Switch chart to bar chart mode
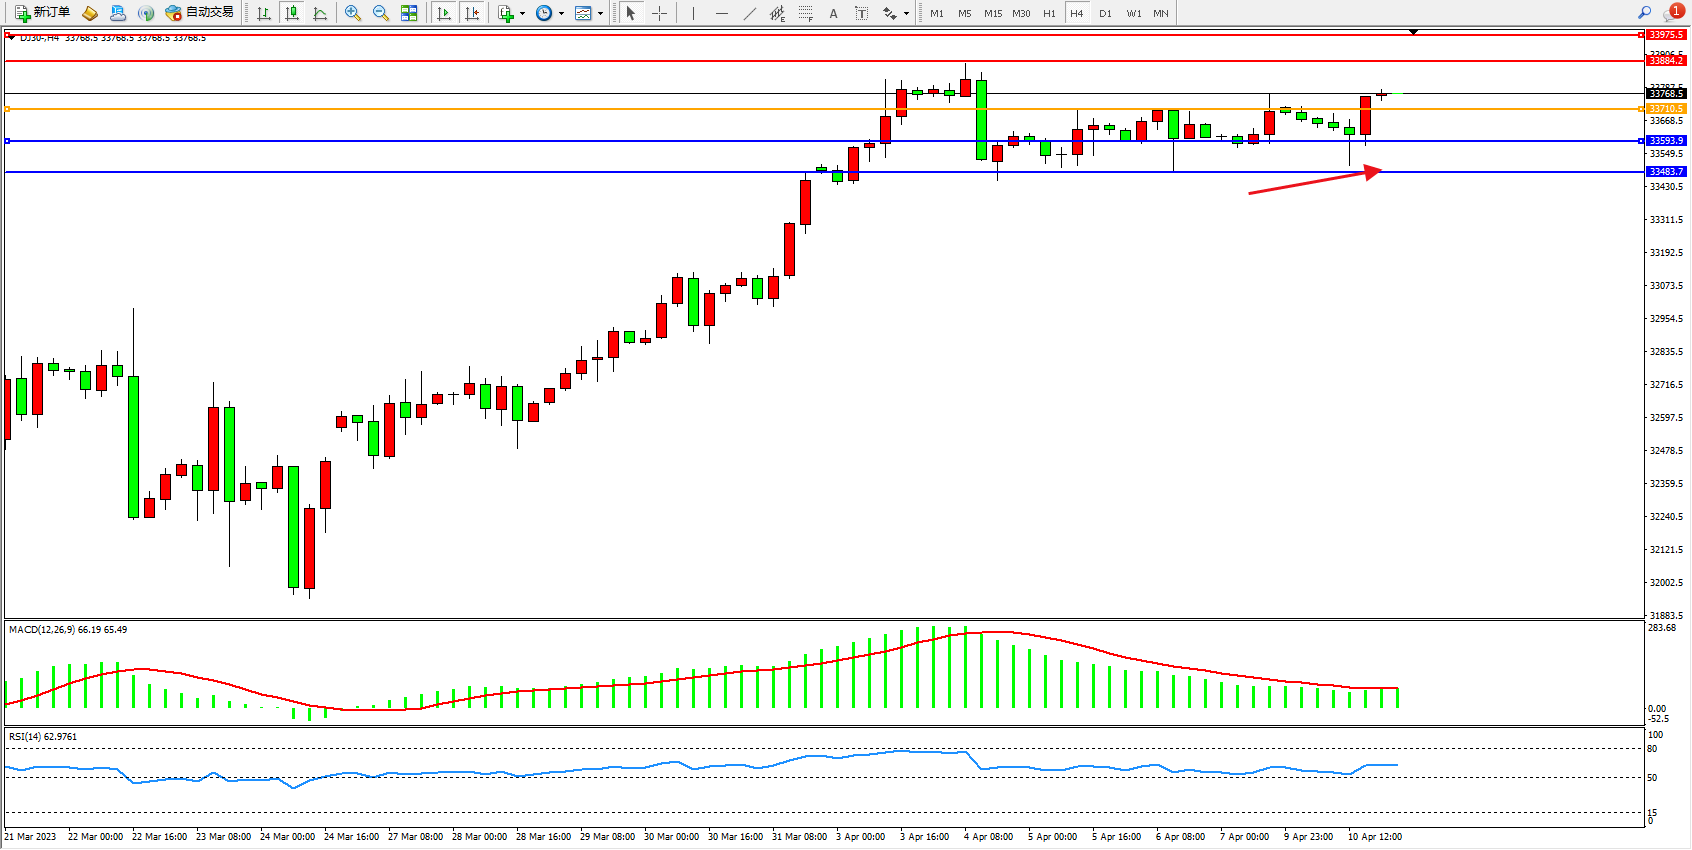The width and height of the screenshot is (1692, 850). click(x=264, y=13)
